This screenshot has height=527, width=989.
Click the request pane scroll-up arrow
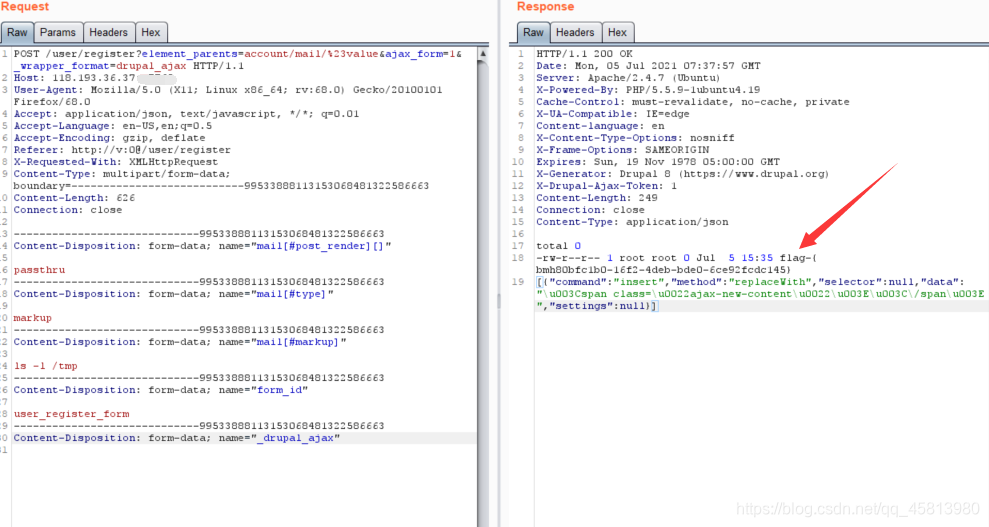pos(483,54)
